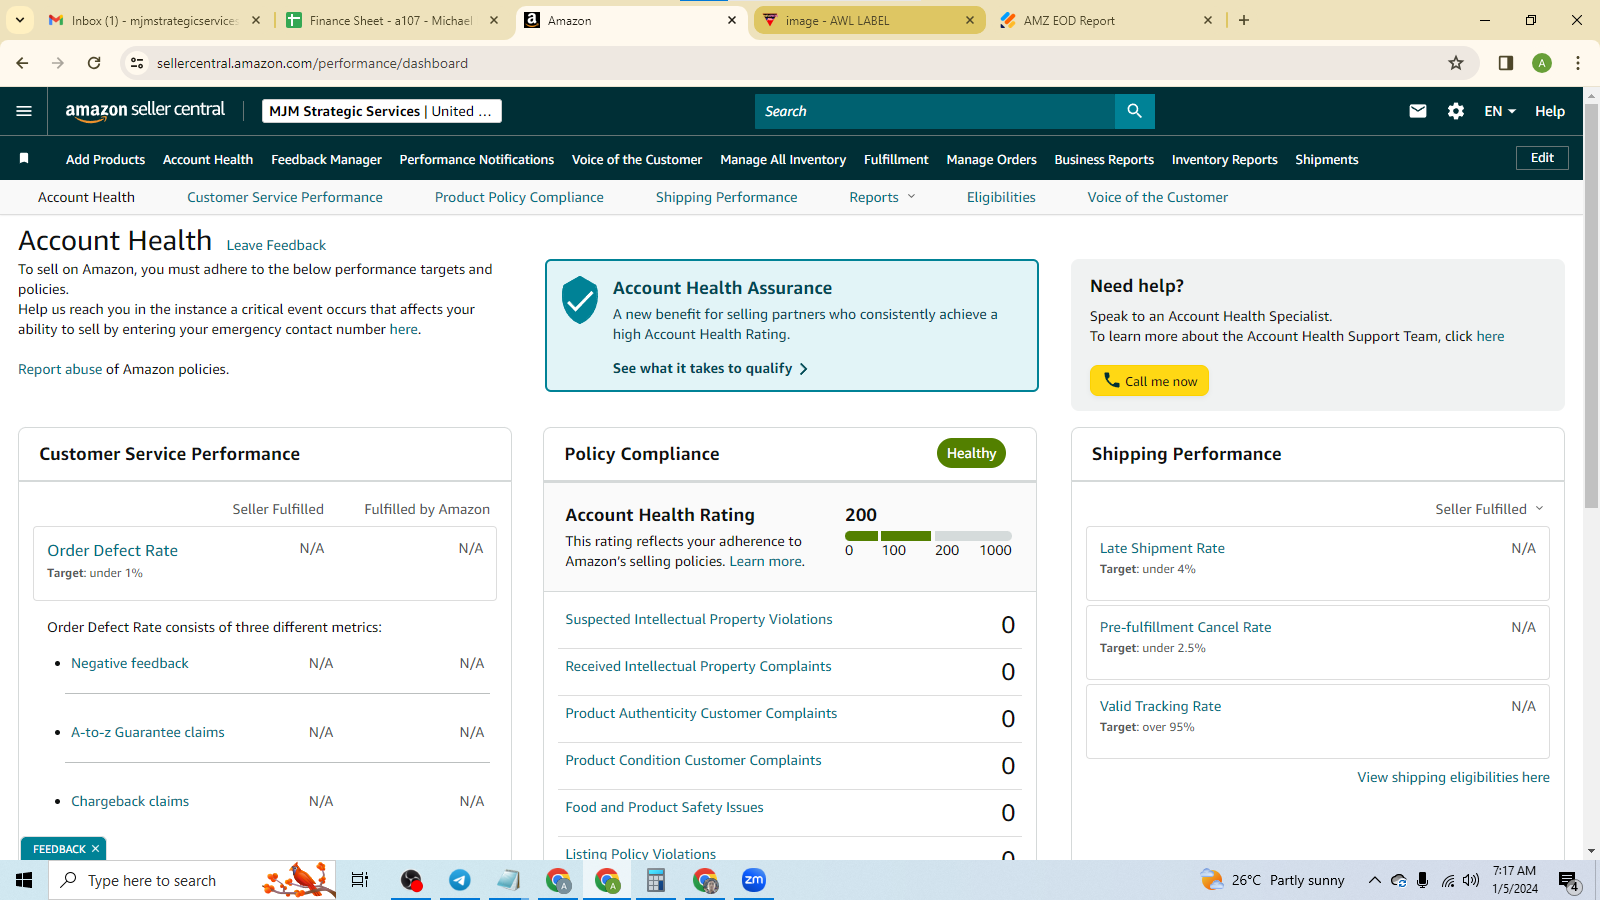This screenshot has height=900, width=1600.
Task: Open the MJM Strategic Services account switcher
Action: coord(382,111)
